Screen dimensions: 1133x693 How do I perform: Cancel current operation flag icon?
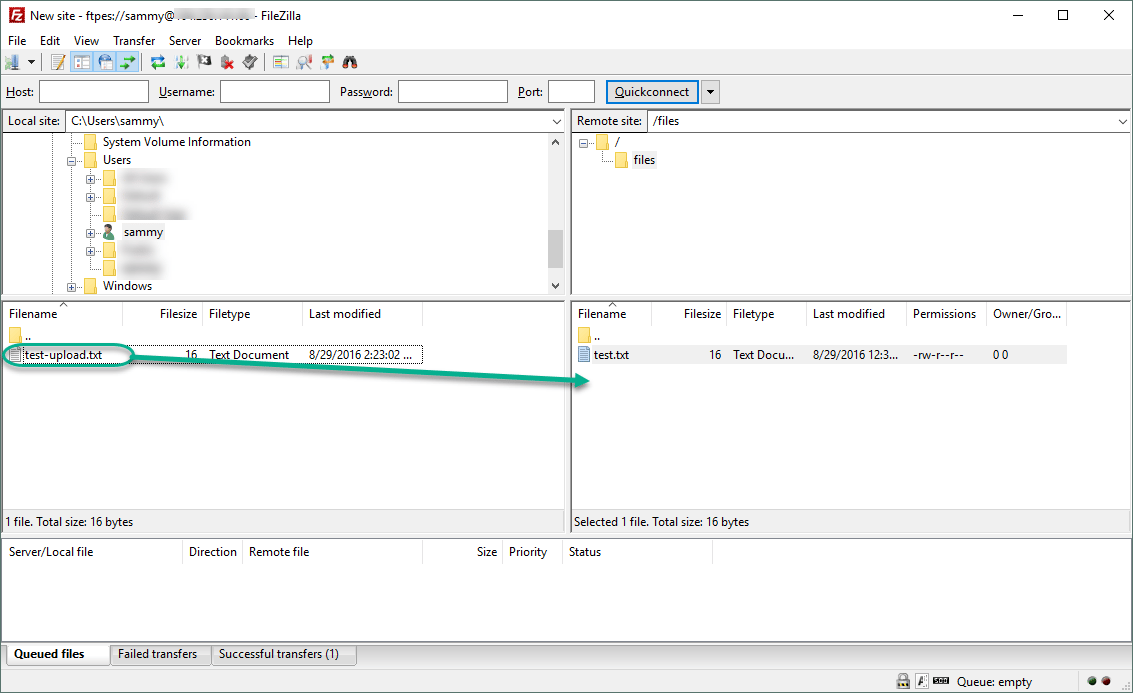click(204, 63)
